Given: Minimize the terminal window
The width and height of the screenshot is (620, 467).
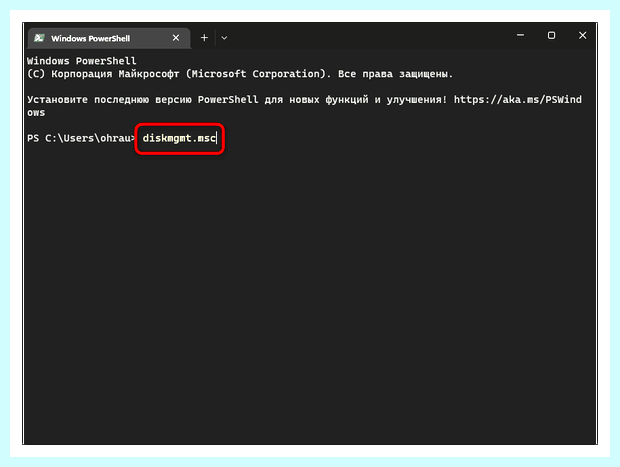Looking at the screenshot, I should coord(520,36).
